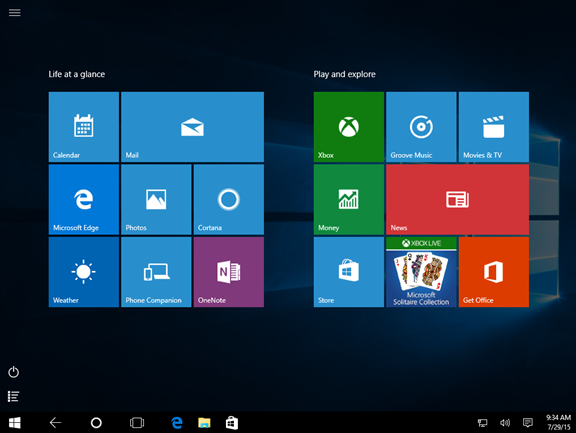The height and width of the screenshot is (433, 576).
Task: Click the 'Life at a glance' group title
Action: (77, 74)
